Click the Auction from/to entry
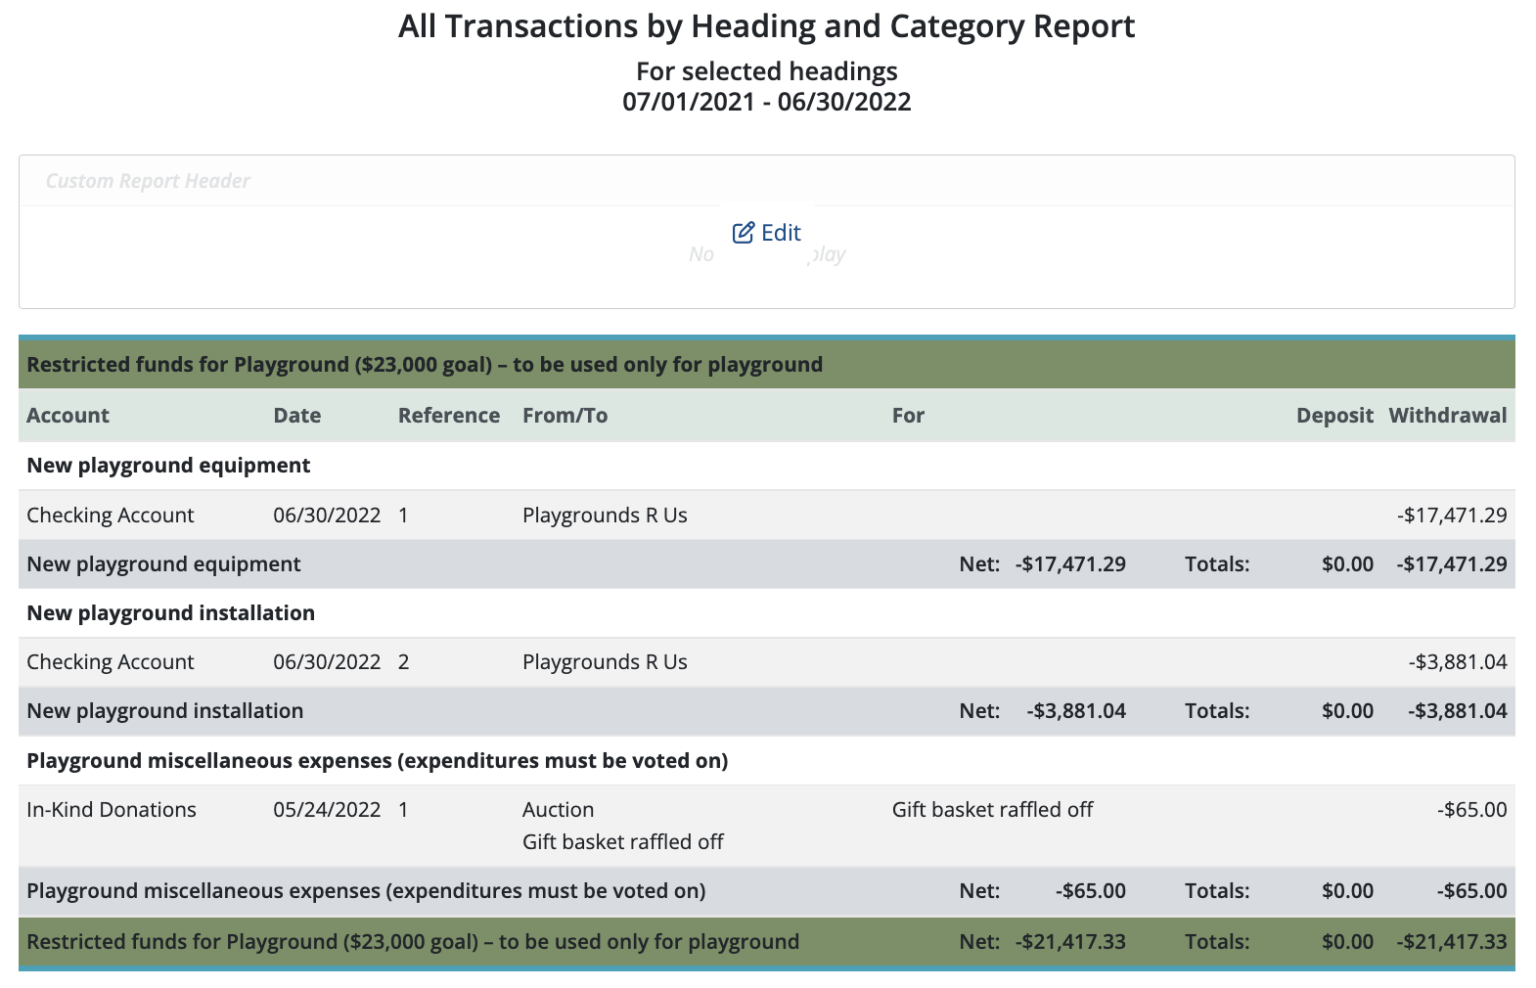The image size is (1536, 988). point(558,810)
